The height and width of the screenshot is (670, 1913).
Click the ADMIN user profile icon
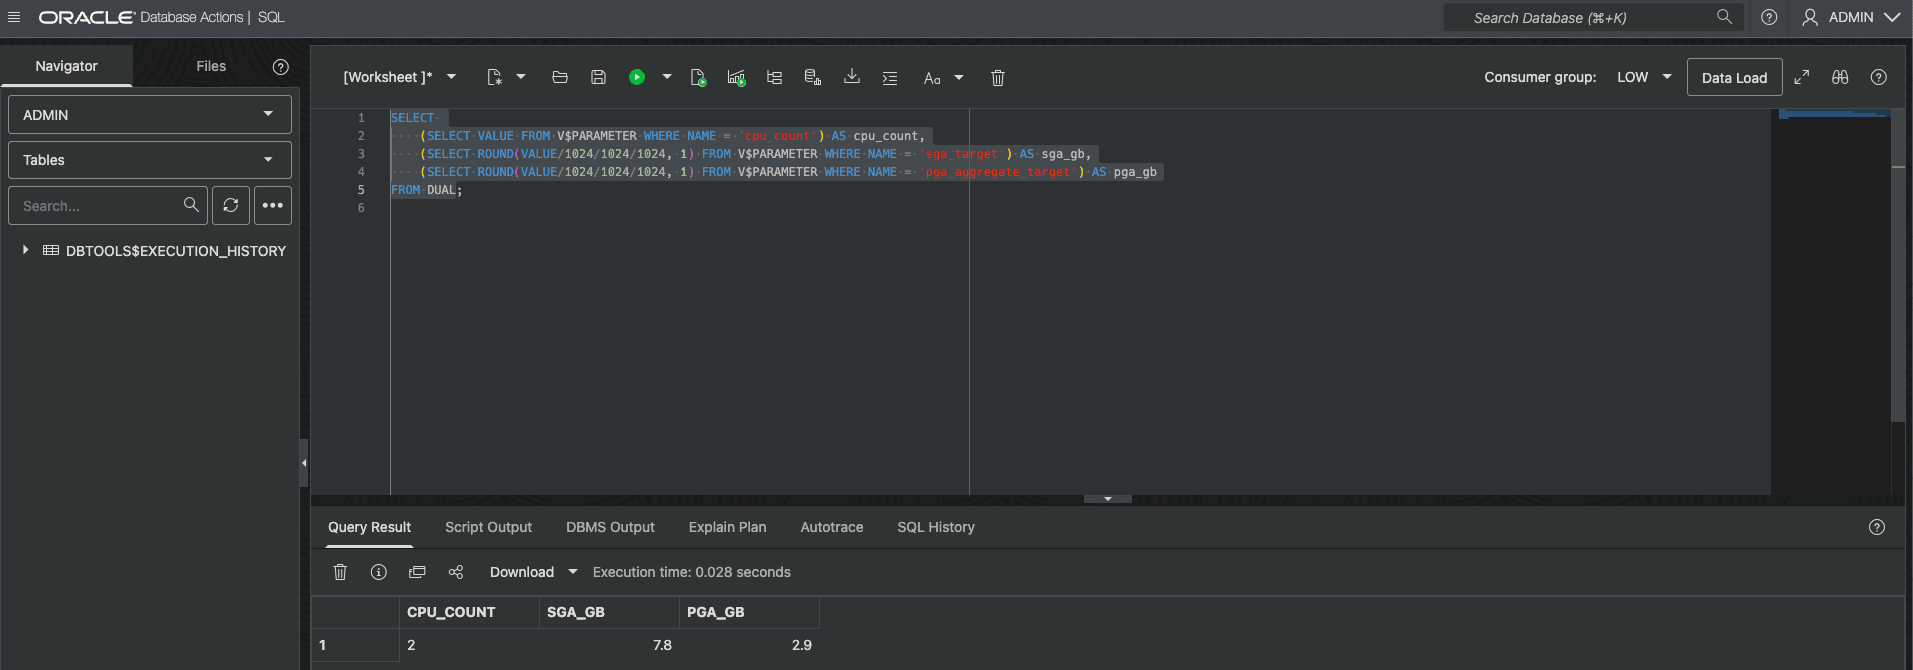tap(1810, 17)
